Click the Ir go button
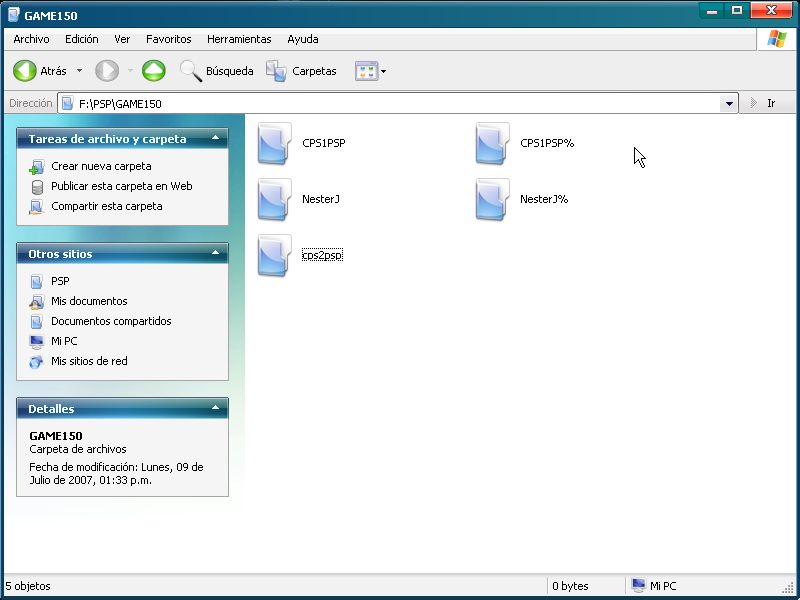The width and height of the screenshot is (800, 600). (764, 104)
